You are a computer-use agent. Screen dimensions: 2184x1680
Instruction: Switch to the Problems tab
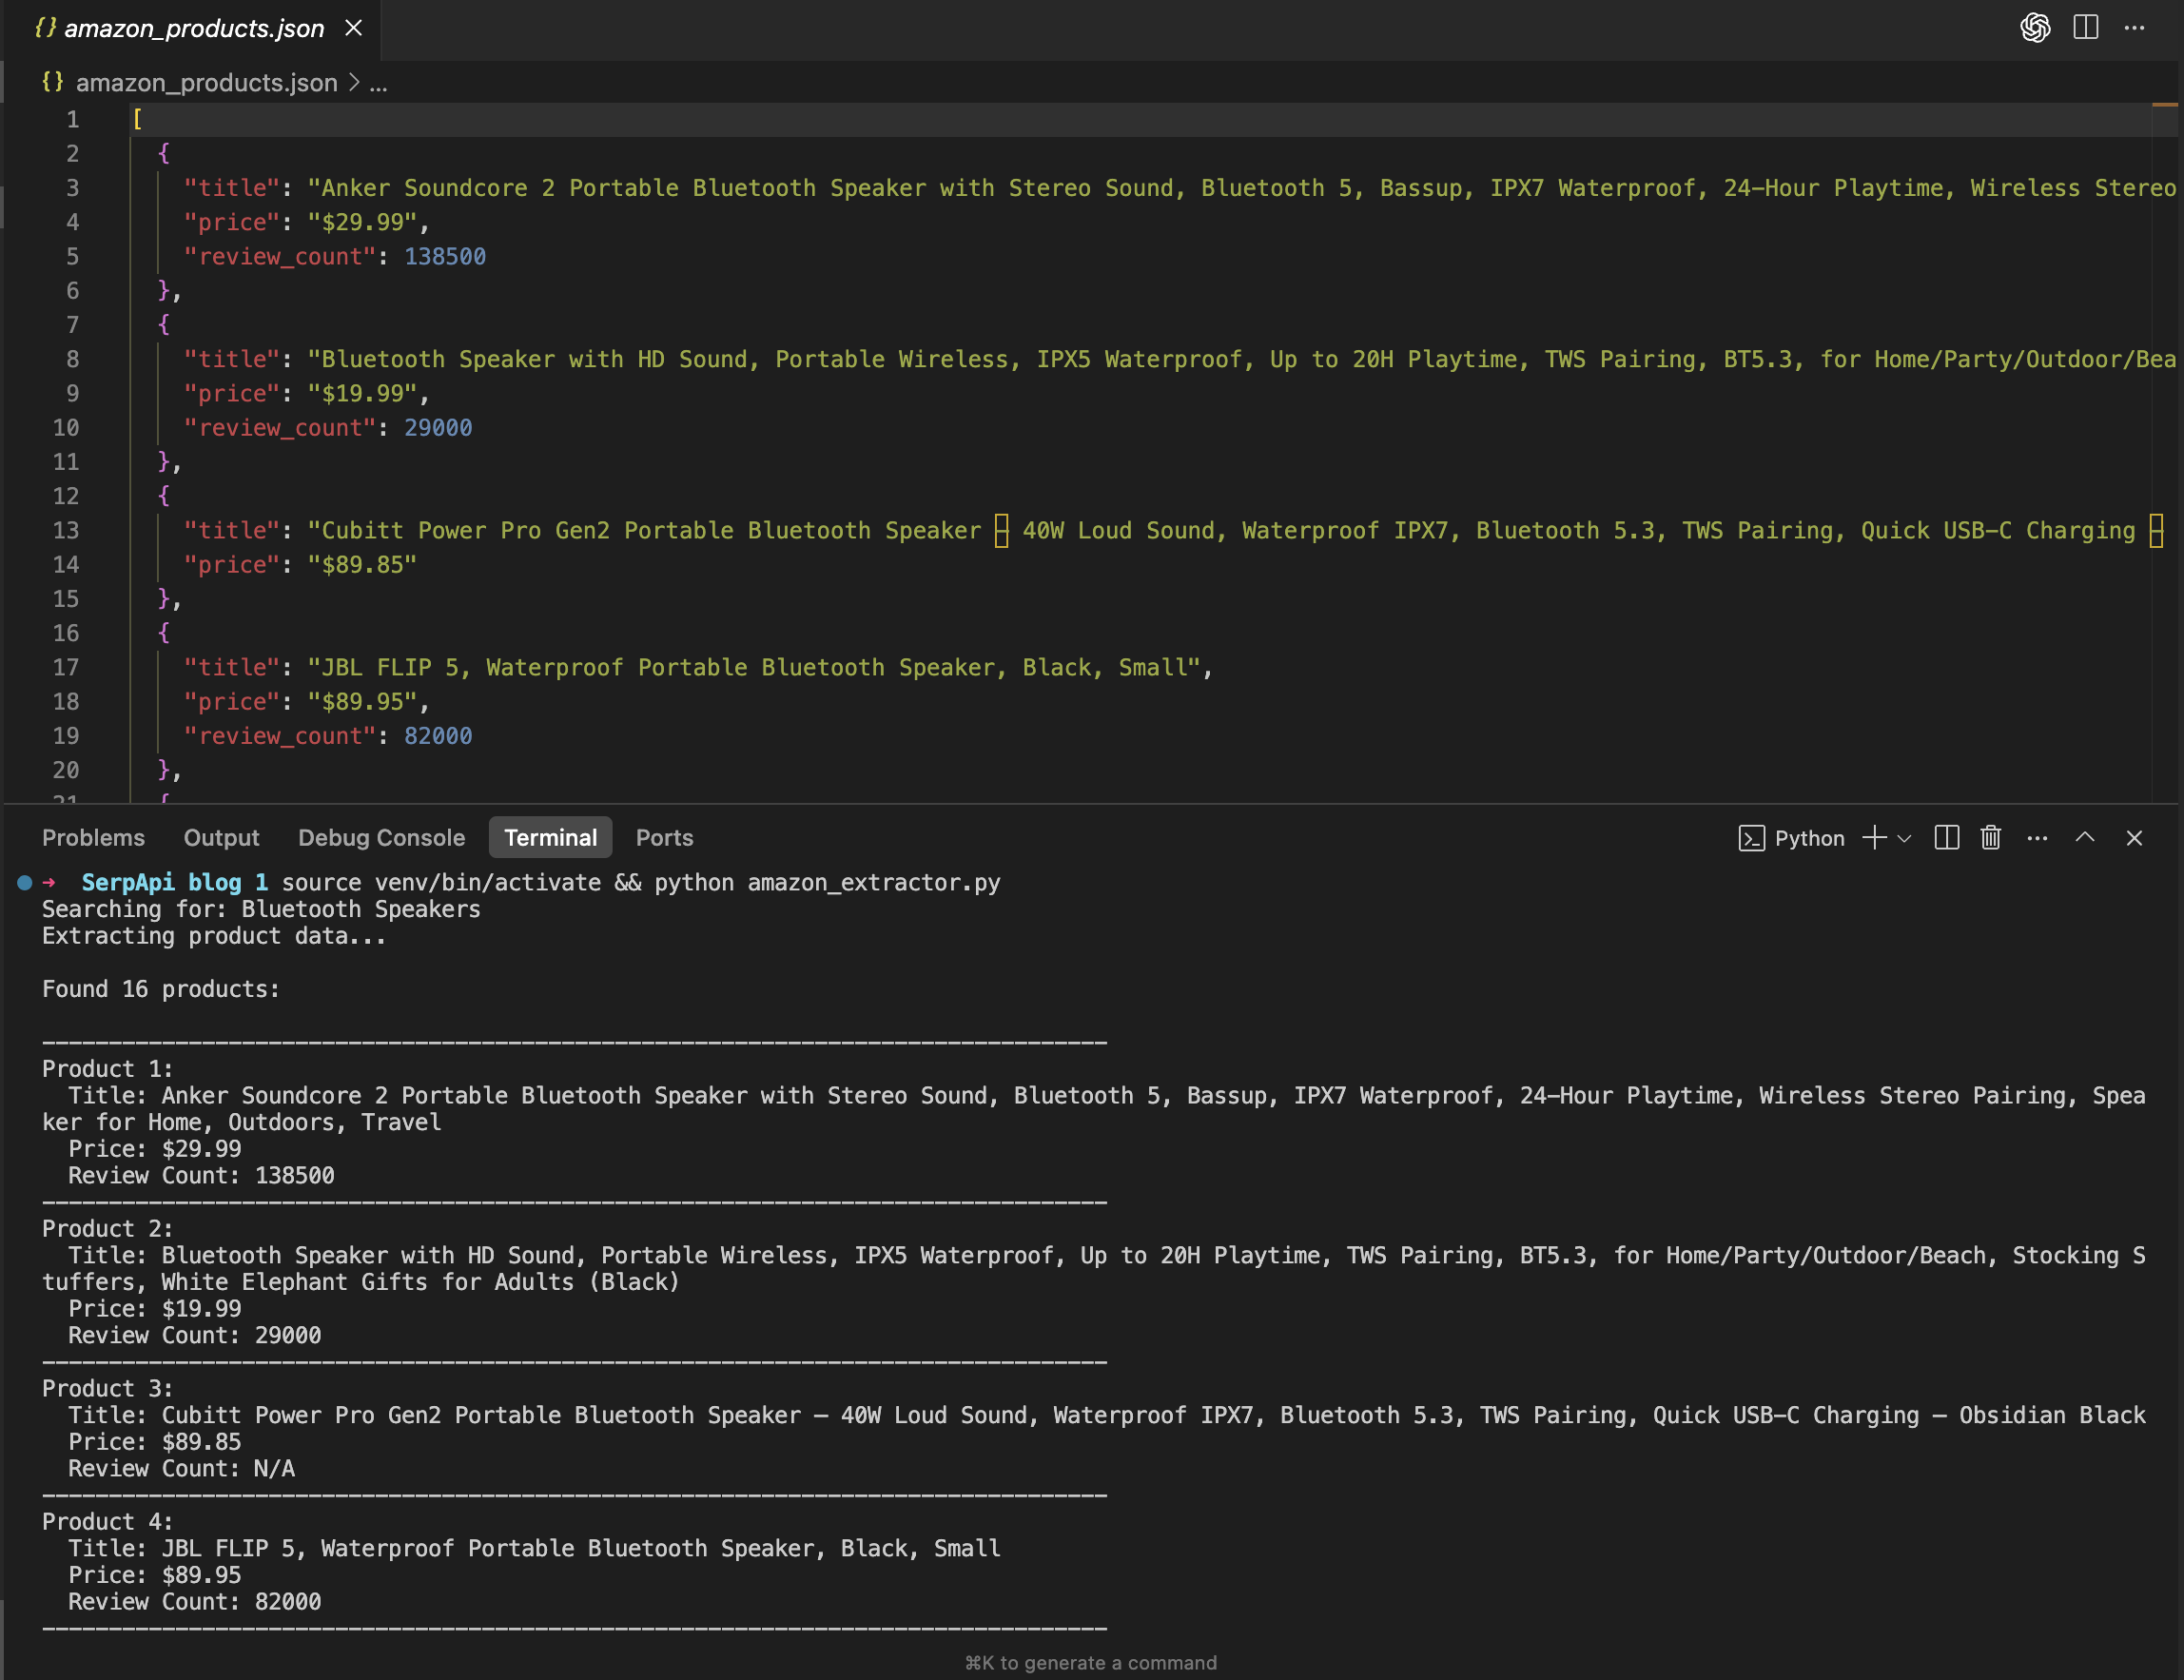[x=93, y=838]
